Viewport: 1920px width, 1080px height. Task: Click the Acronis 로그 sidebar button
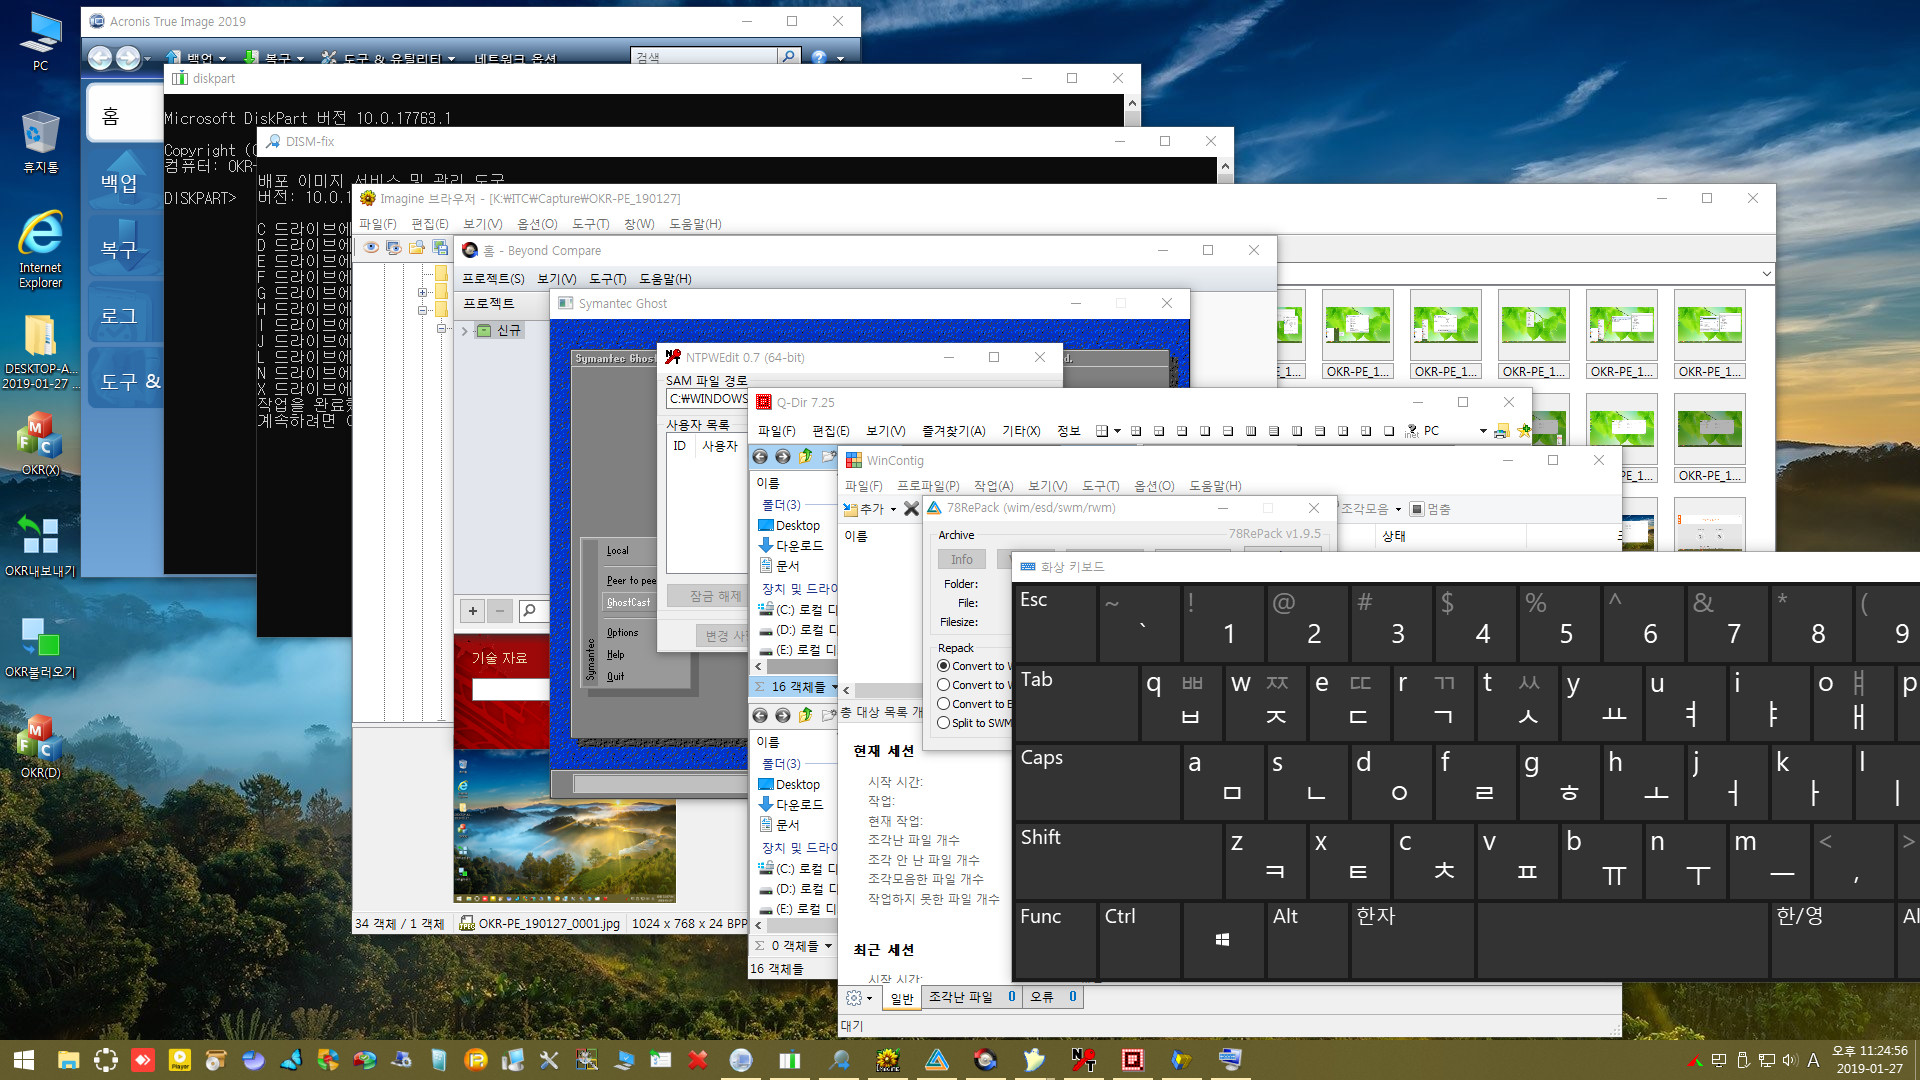click(x=123, y=316)
